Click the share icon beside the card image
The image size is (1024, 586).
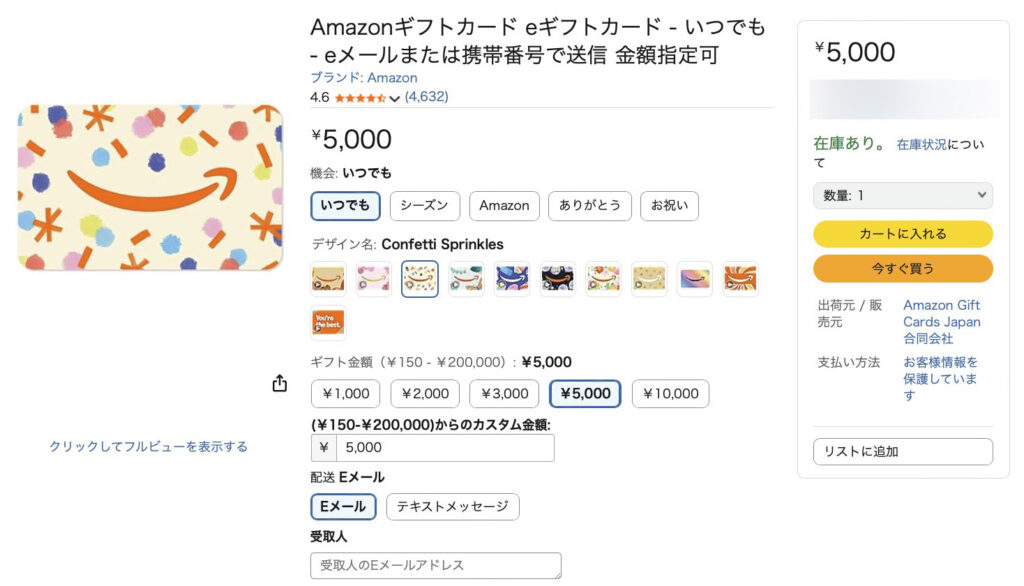coord(280,384)
